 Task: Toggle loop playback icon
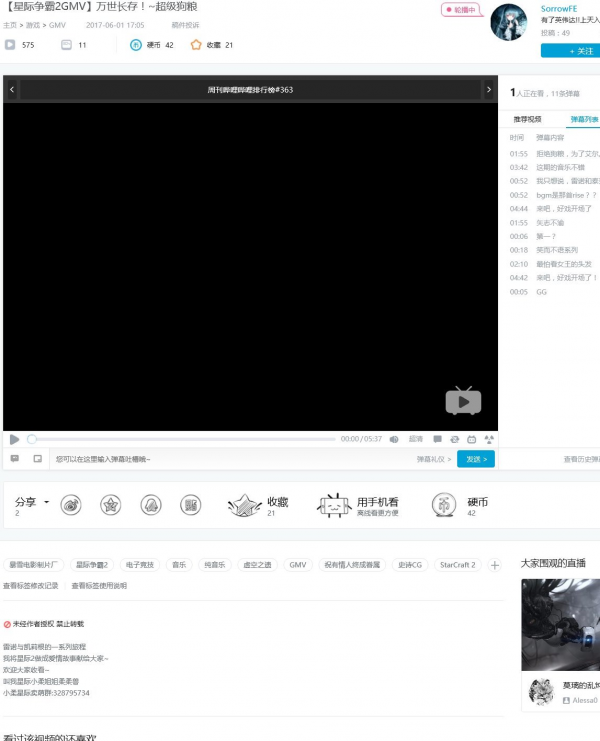click(x=454, y=439)
